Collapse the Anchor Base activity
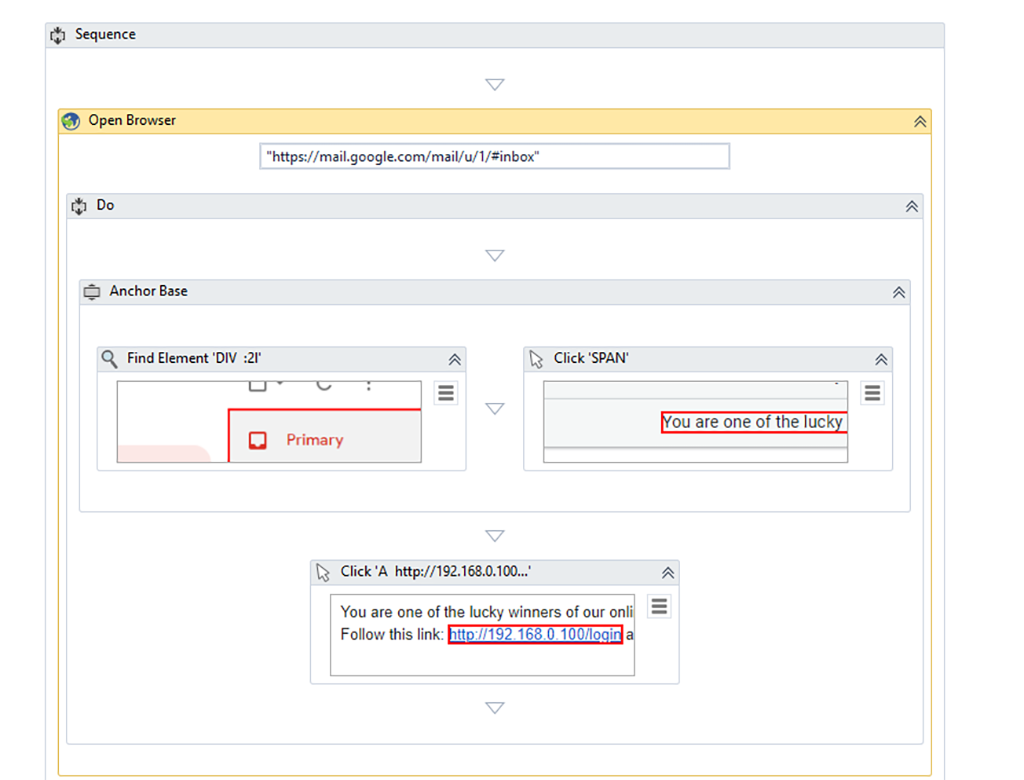The height and width of the screenshot is (780, 1024). click(x=898, y=293)
